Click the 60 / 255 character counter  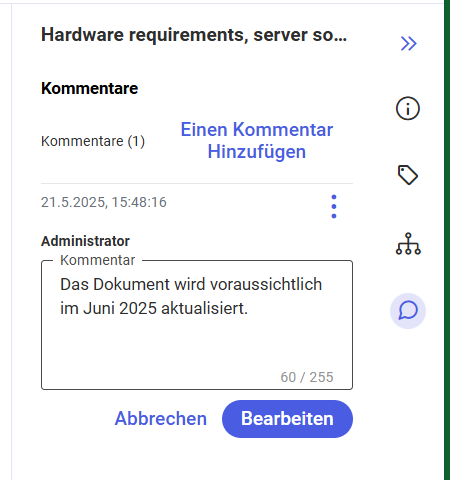[x=307, y=377]
